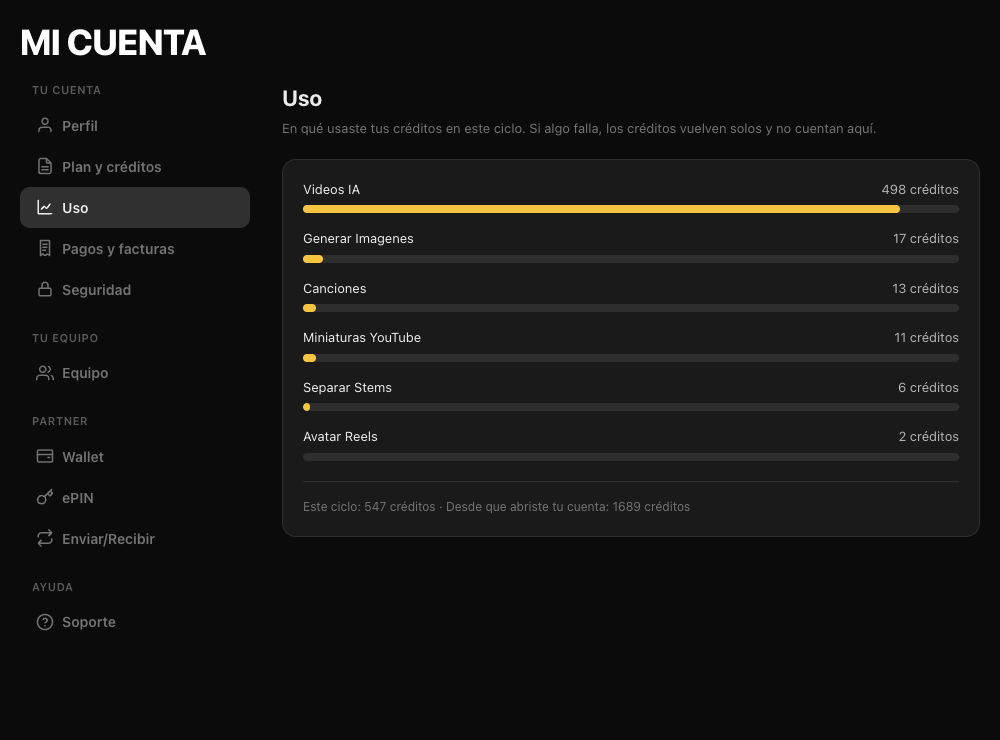Click the Soporte question mark icon
Viewport: 1000px width, 740px height.
(x=45, y=622)
